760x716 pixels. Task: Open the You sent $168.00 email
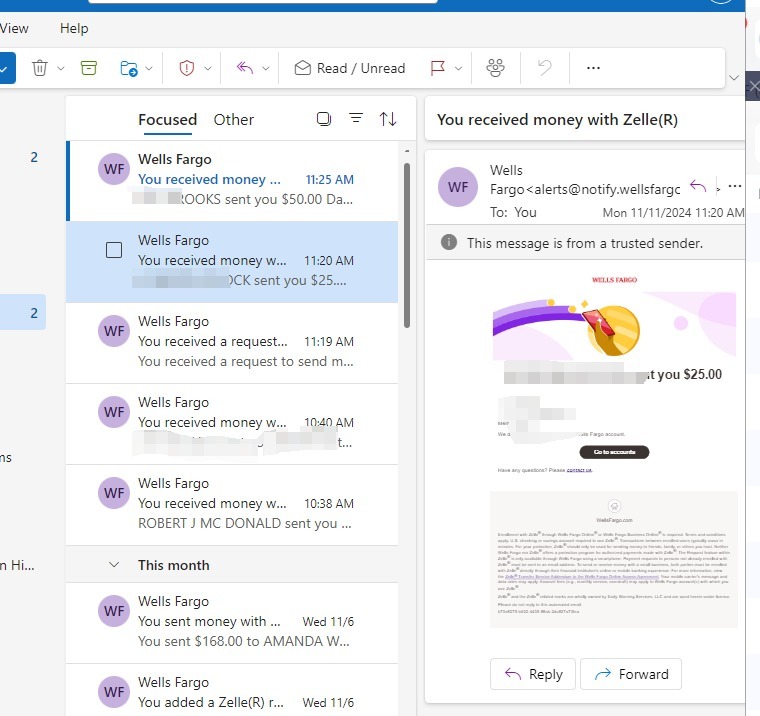(232, 623)
